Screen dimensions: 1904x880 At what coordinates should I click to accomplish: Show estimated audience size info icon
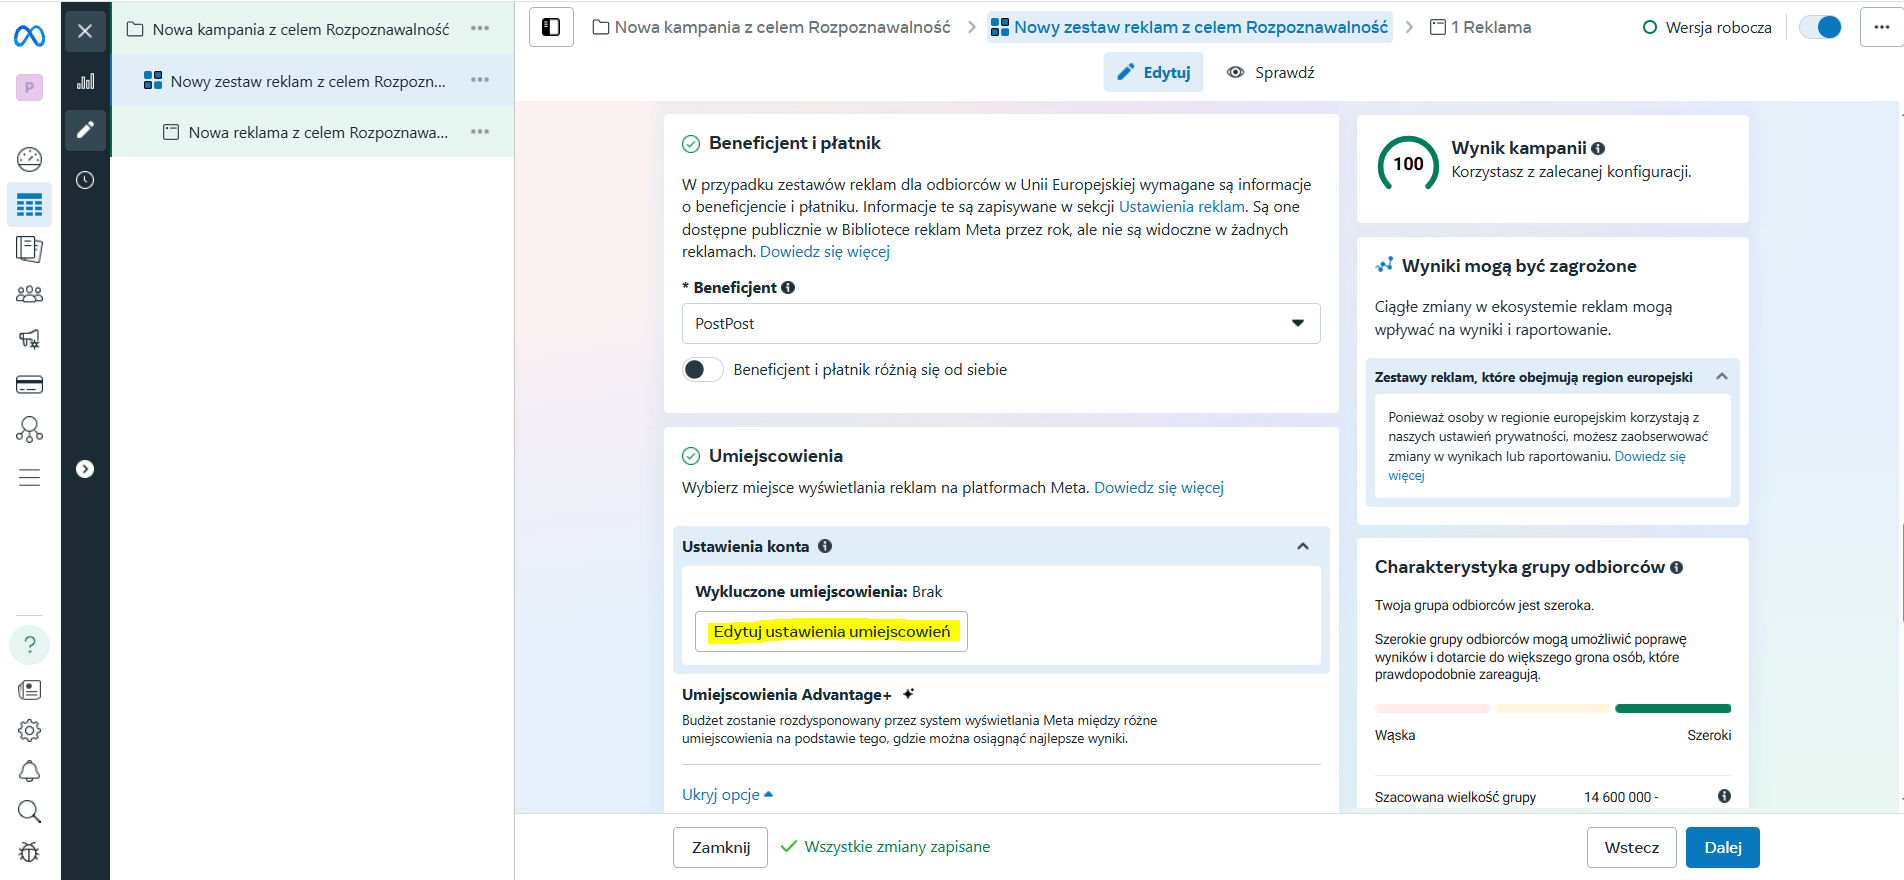pyautogui.click(x=1724, y=796)
